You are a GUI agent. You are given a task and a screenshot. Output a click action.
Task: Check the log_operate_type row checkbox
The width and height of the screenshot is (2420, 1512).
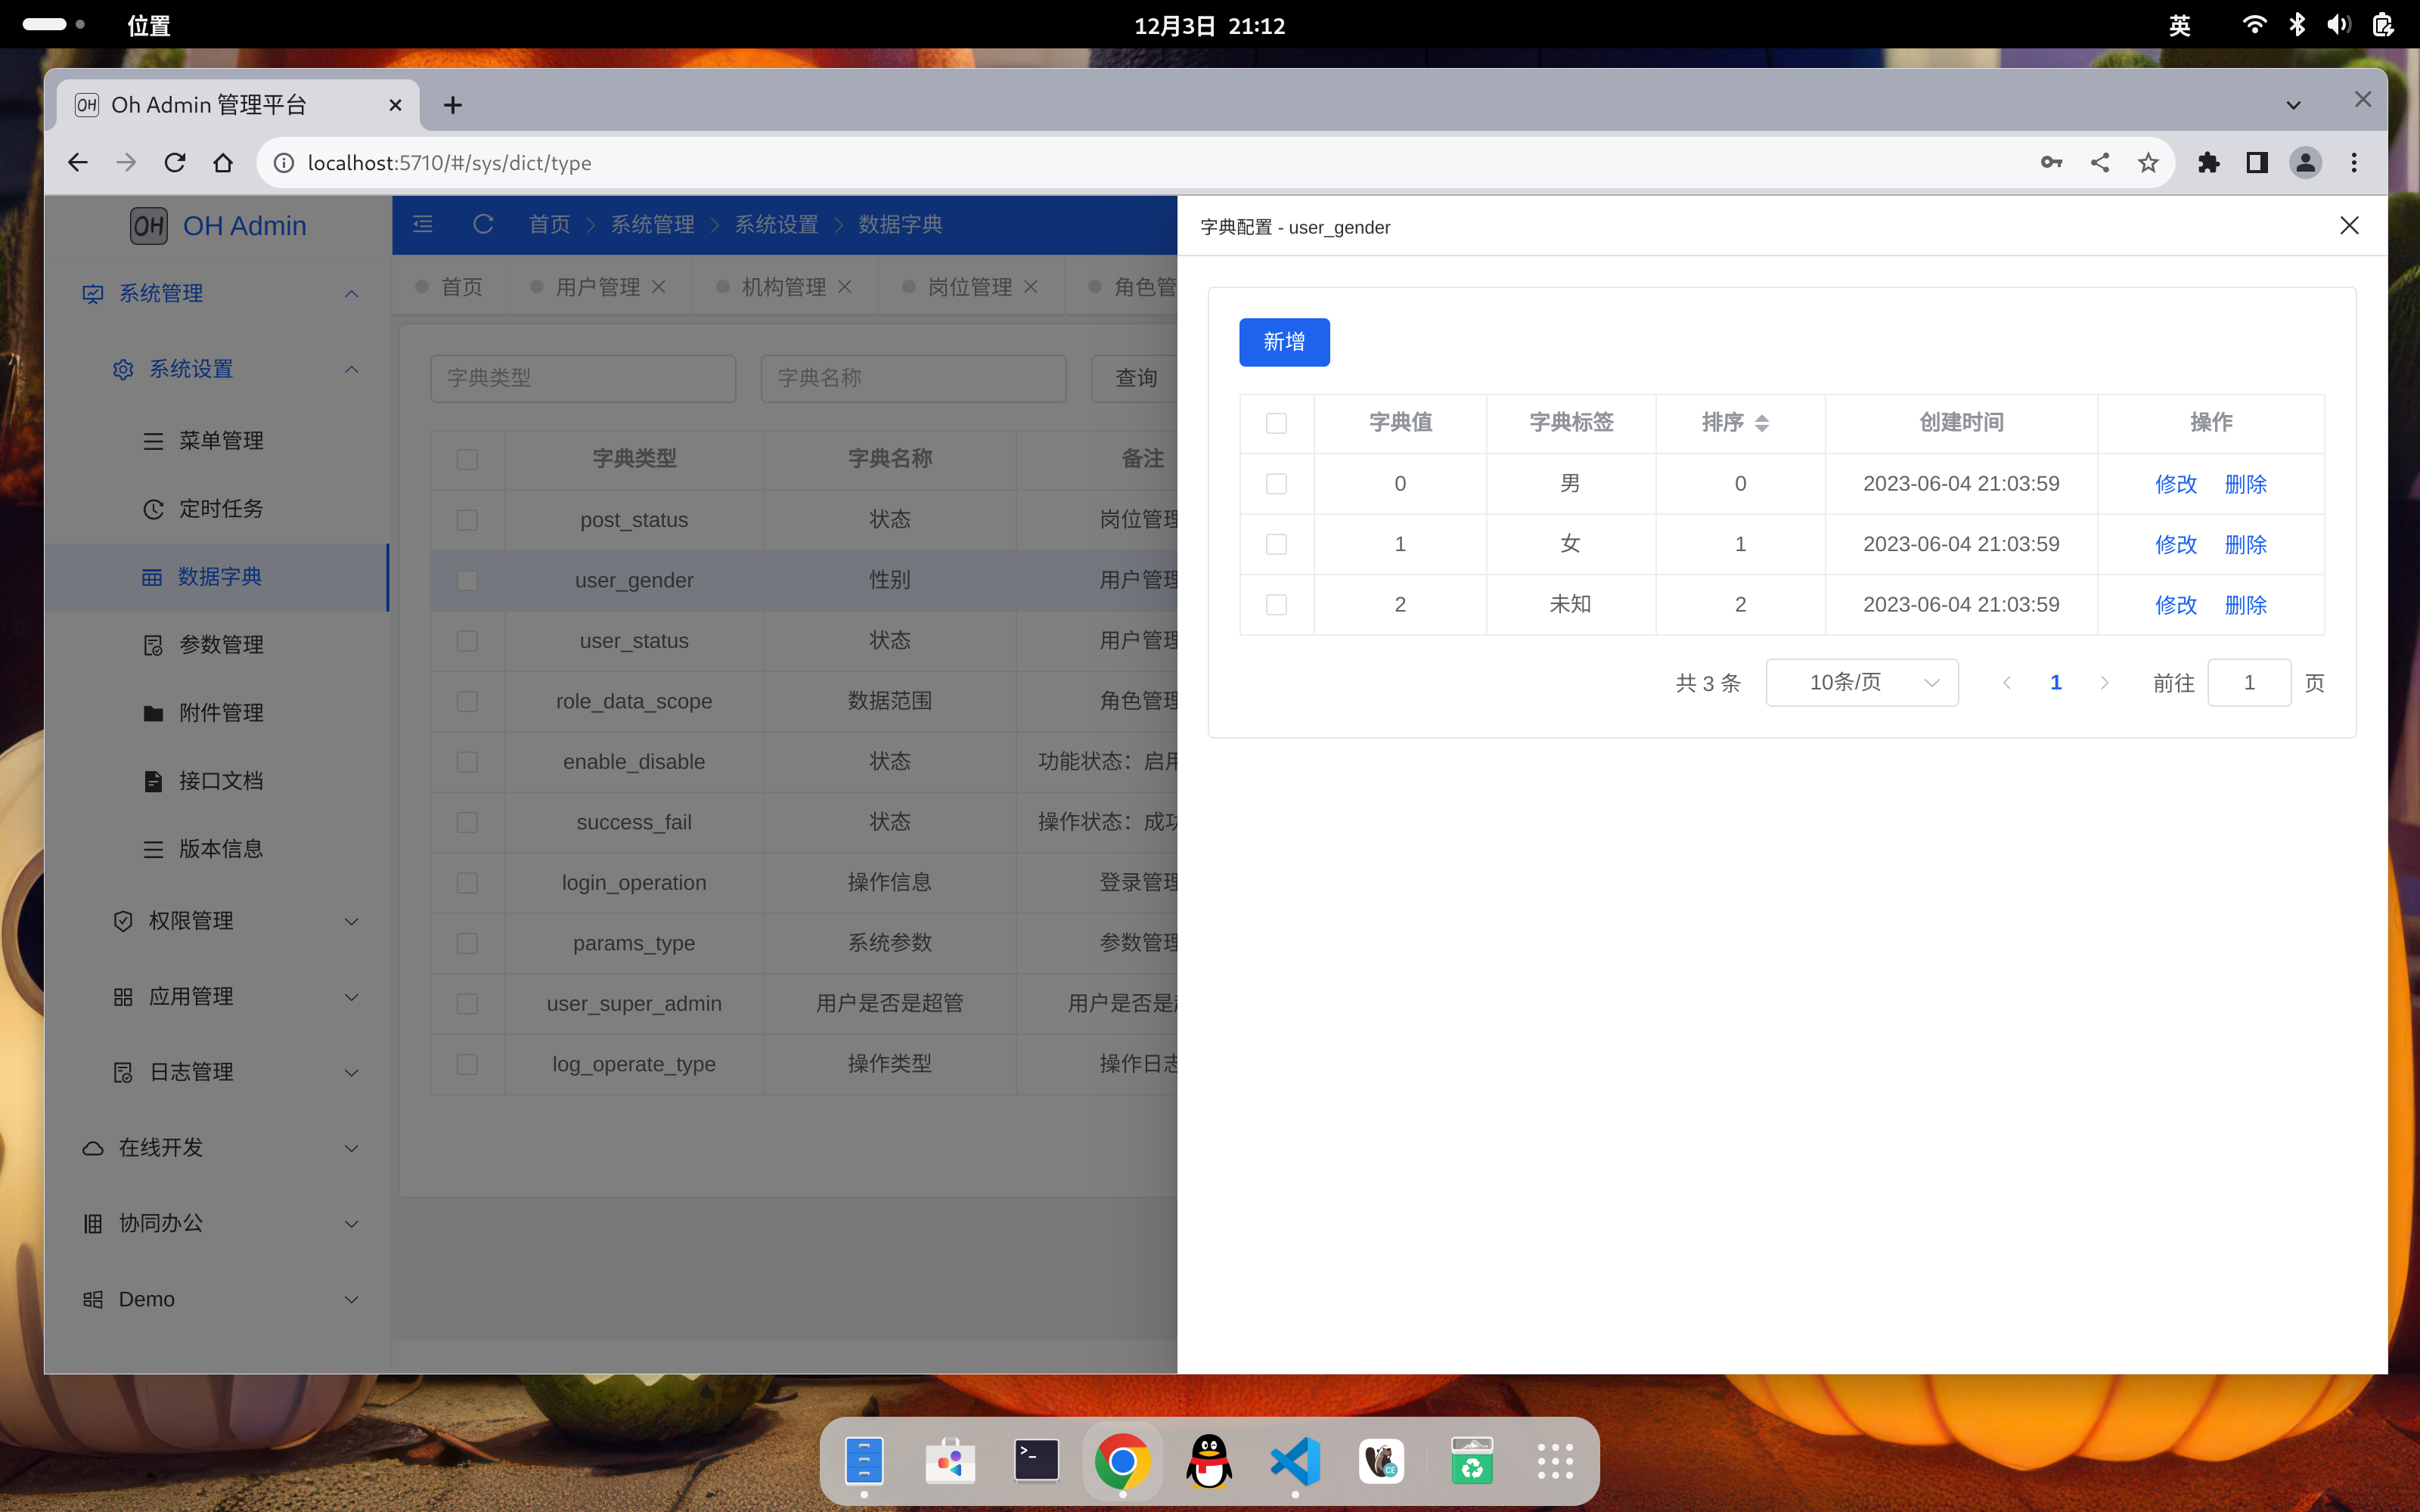[467, 1064]
